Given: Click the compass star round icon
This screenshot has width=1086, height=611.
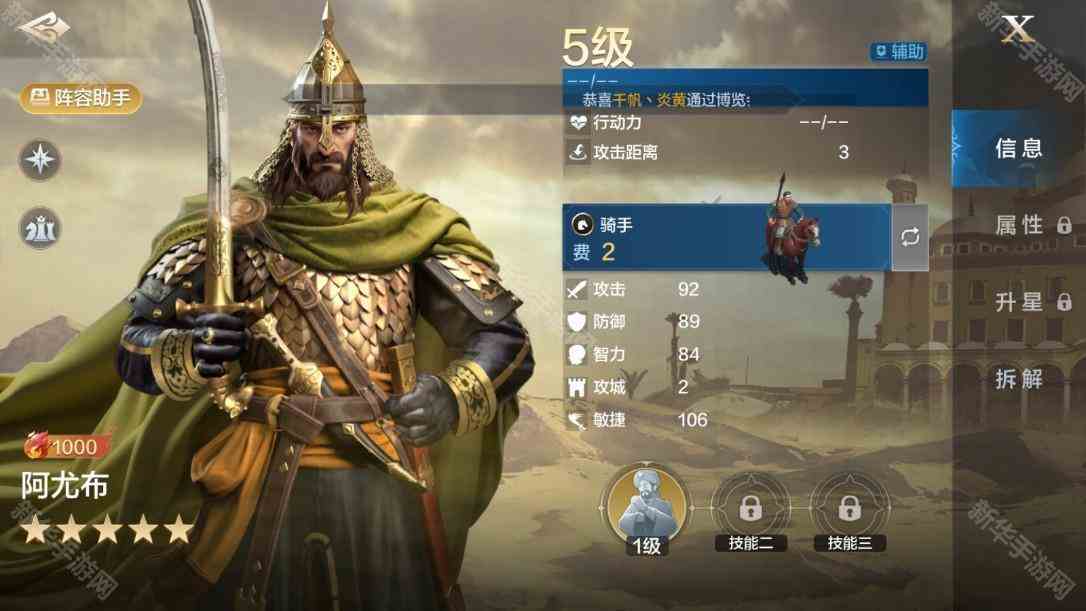Looking at the screenshot, I should point(39,159).
